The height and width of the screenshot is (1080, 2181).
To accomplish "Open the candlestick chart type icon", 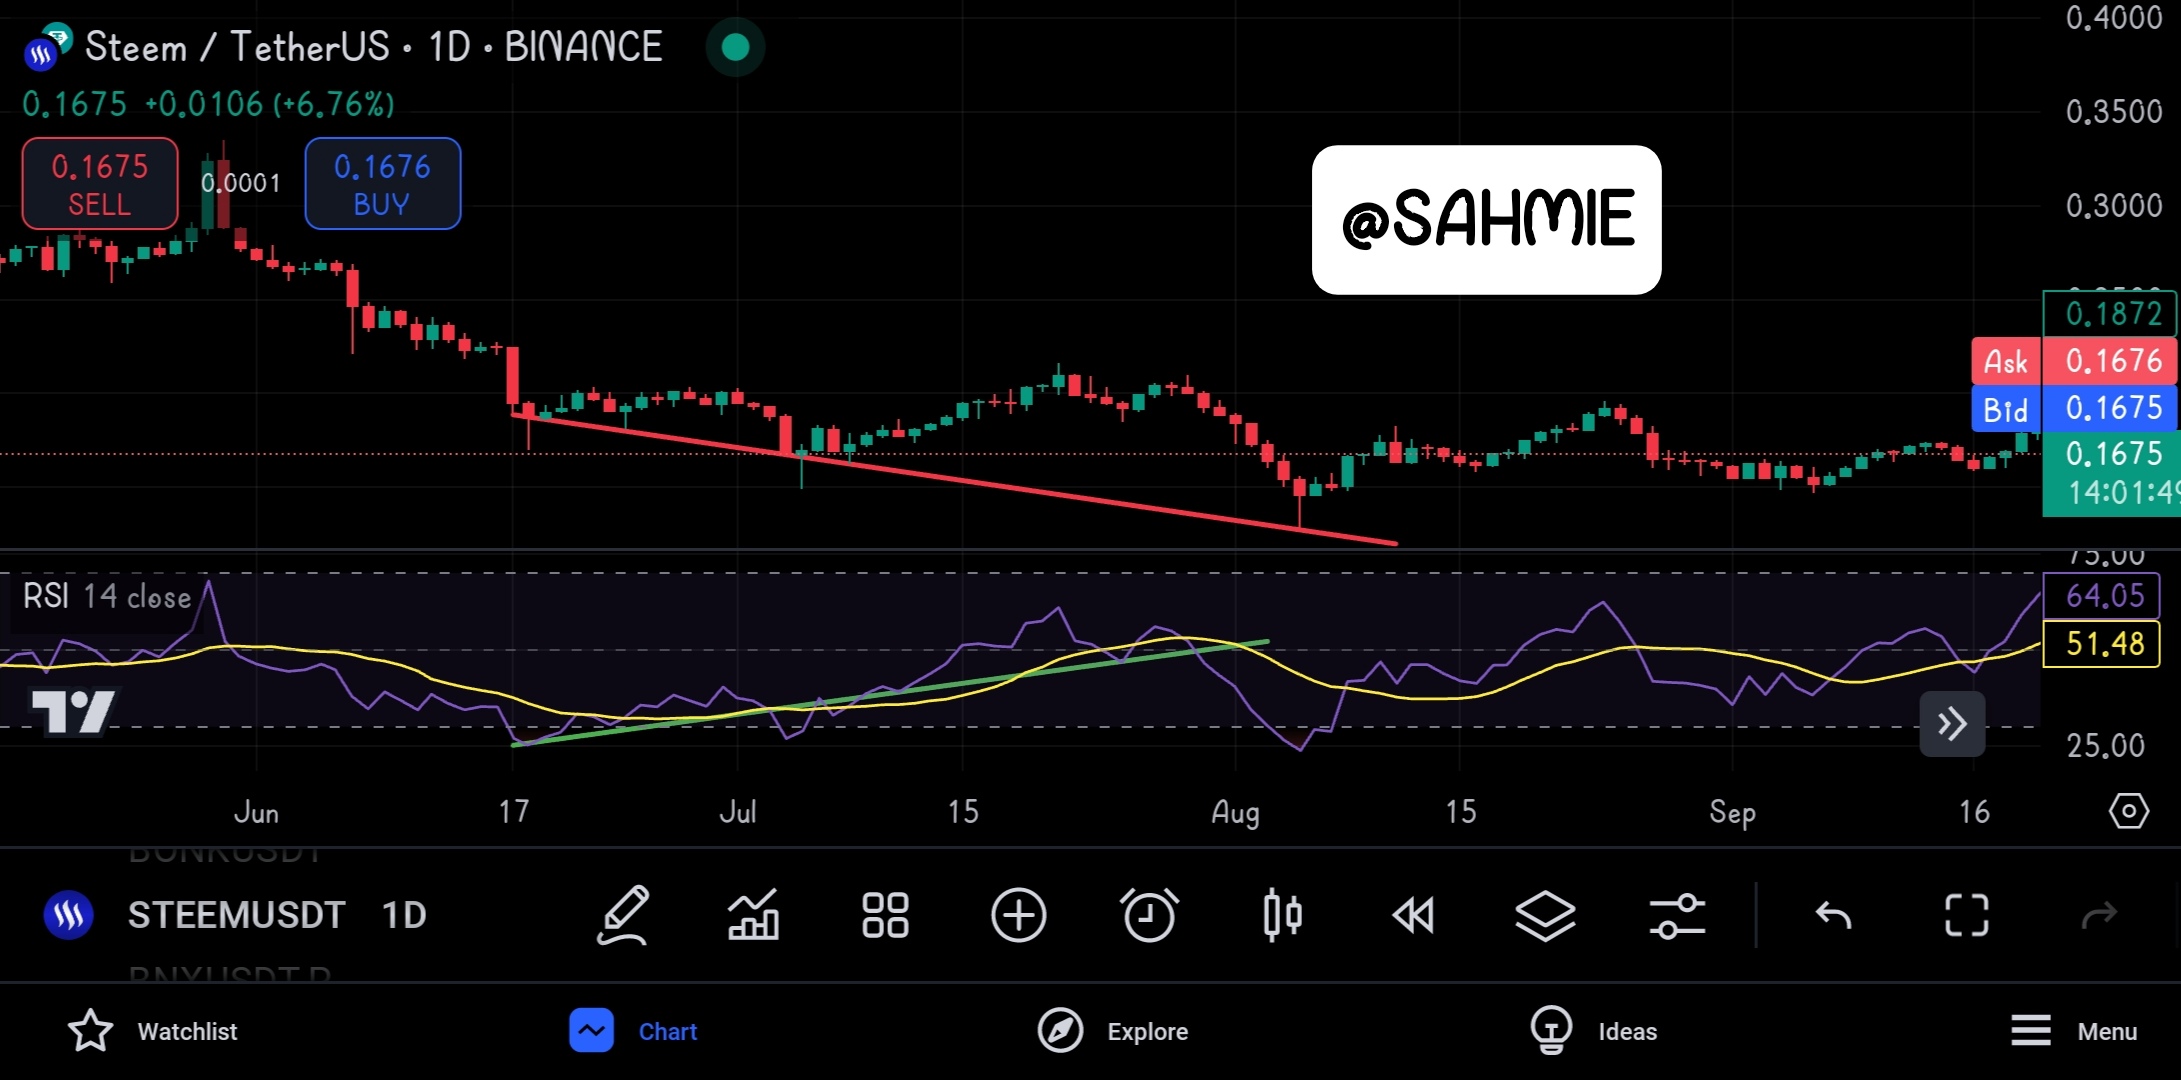I will coord(1282,915).
